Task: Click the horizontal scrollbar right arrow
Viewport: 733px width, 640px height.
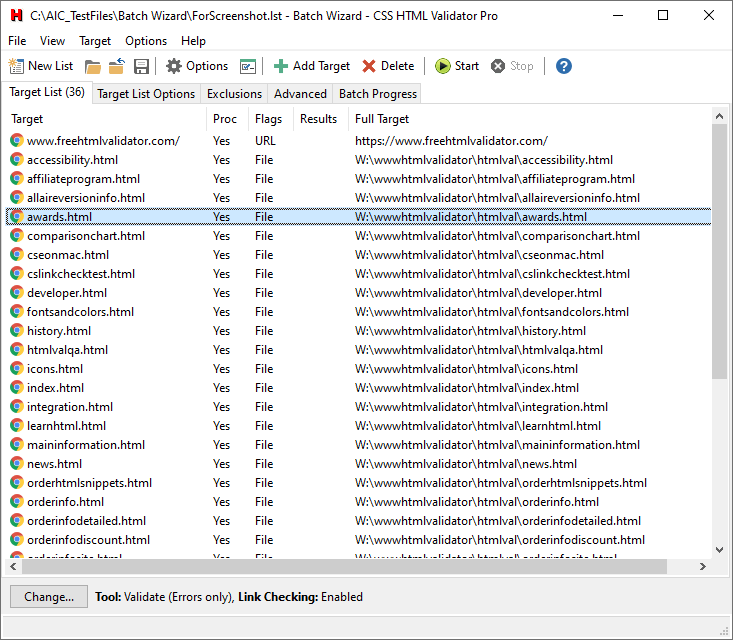Action: point(703,566)
